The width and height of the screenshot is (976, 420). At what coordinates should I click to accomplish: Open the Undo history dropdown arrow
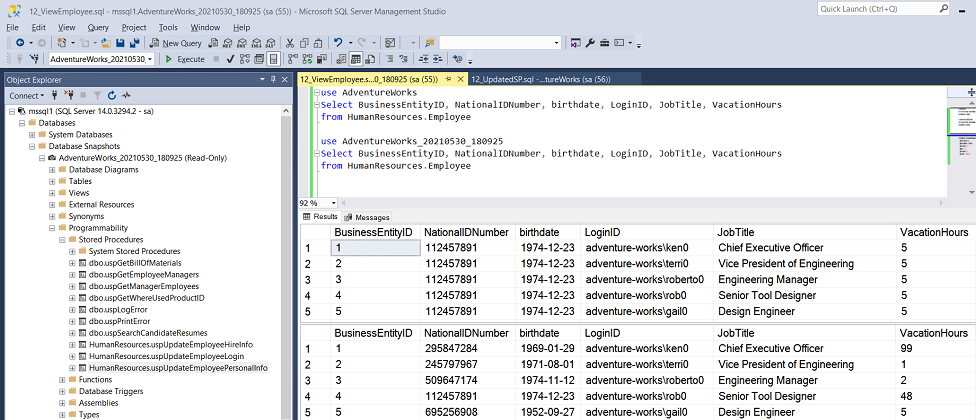coord(350,43)
